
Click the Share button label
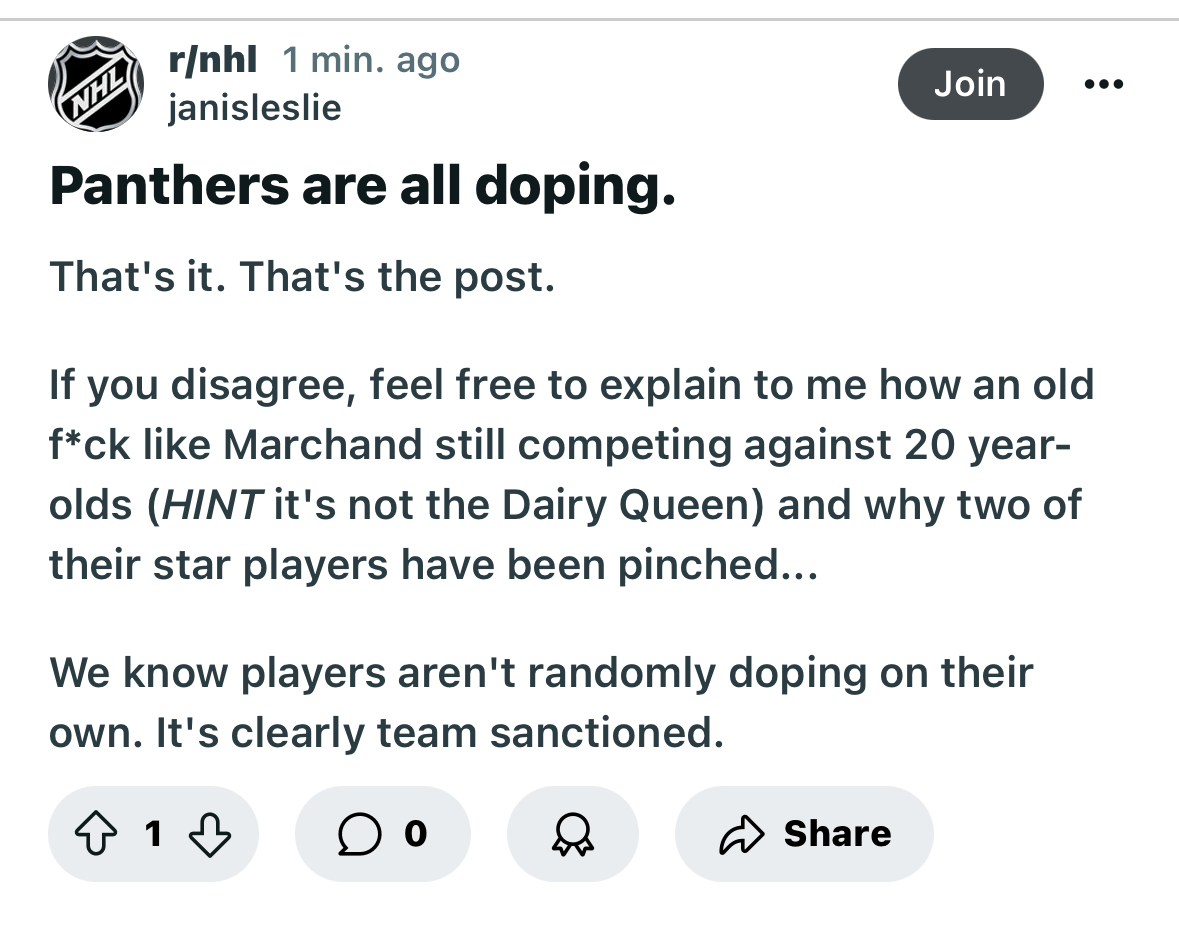(x=838, y=834)
